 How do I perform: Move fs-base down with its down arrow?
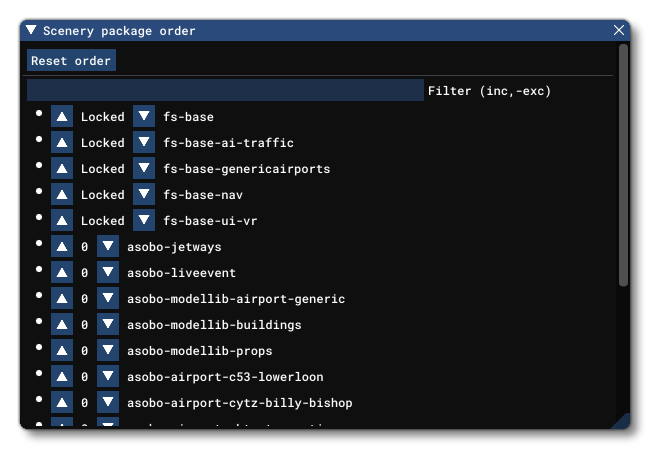point(144,117)
